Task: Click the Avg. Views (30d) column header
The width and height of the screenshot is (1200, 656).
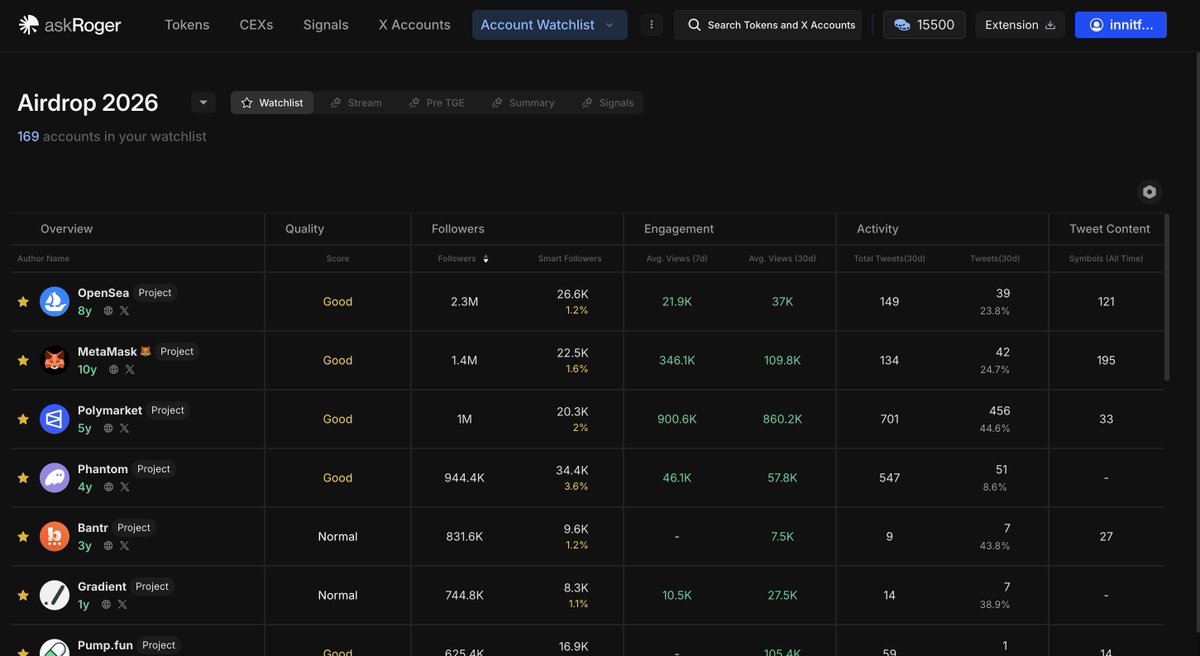Action: 782,258
